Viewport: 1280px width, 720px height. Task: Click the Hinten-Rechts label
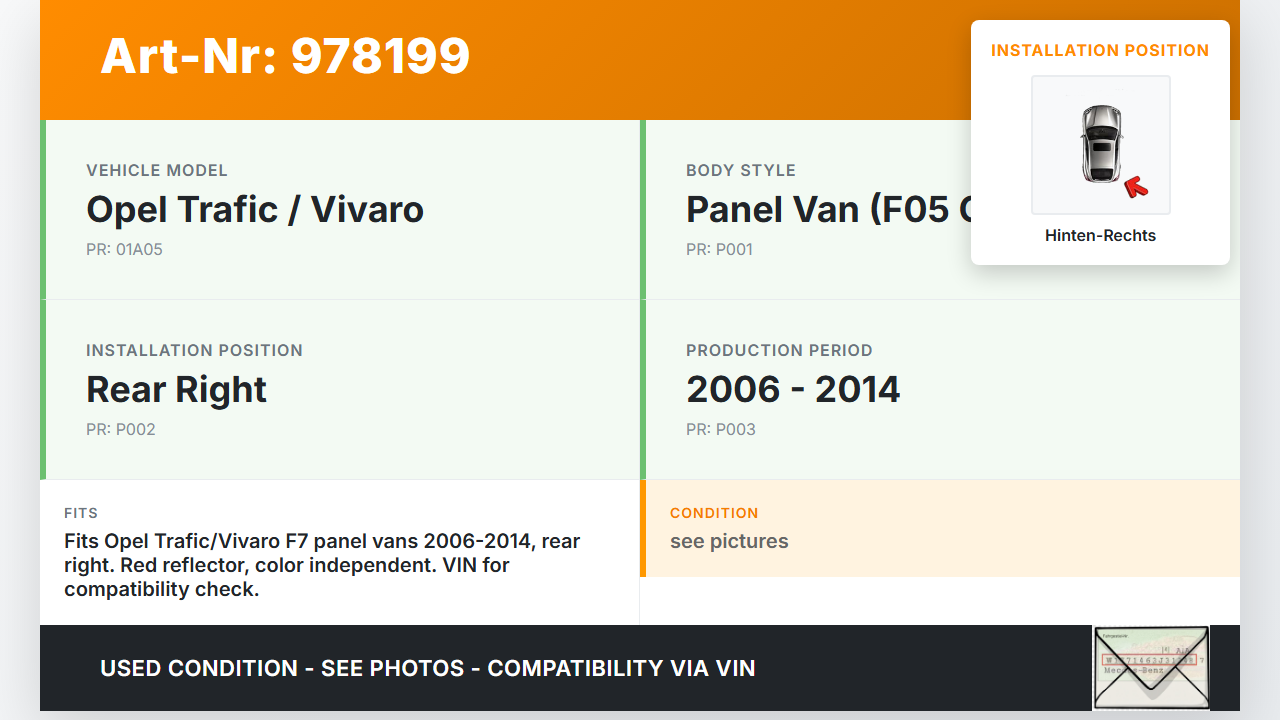pos(1100,236)
